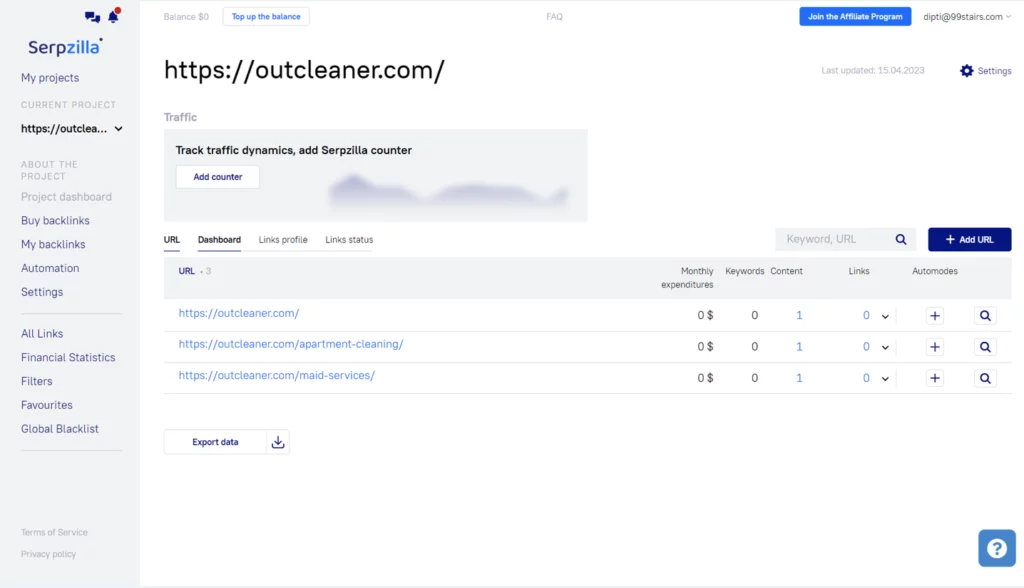The height and width of the screenshot is (588, 1024).
Task: Expand links chevron for the apartment-cleaning row
Action: pyautogui.click(x=885, y=348)
